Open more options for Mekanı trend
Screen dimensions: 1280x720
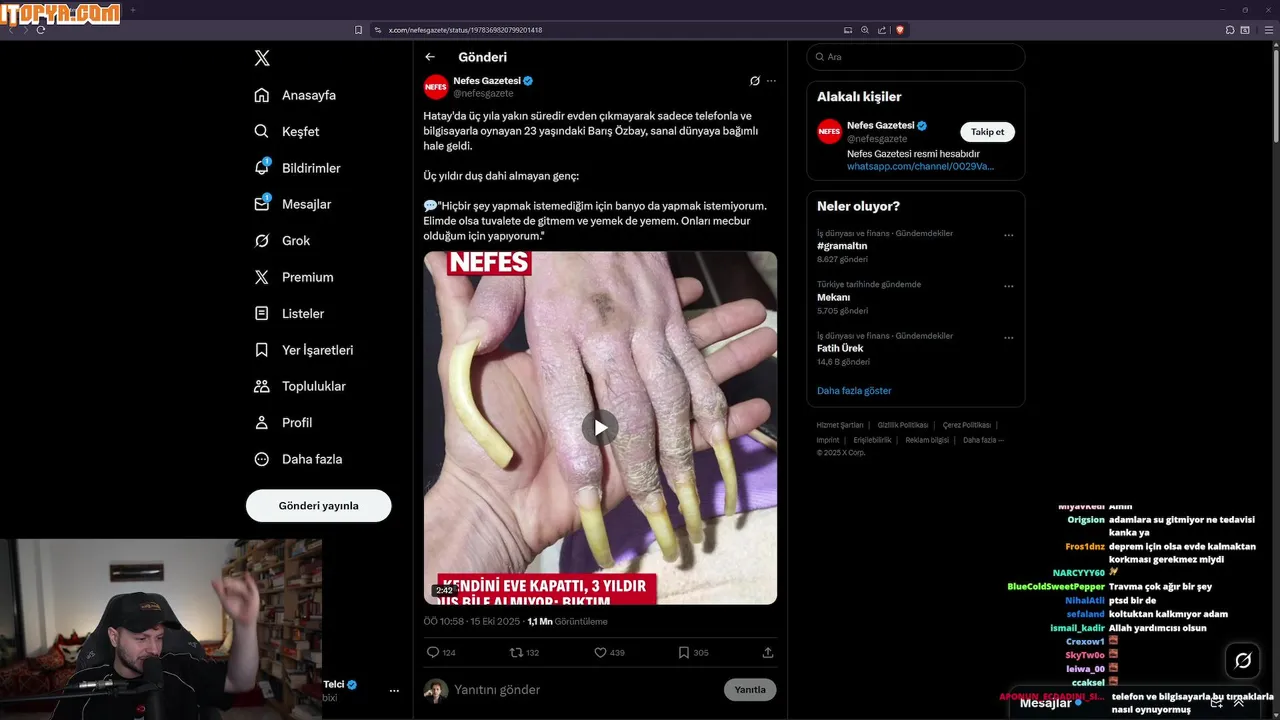coord(1008,287)
